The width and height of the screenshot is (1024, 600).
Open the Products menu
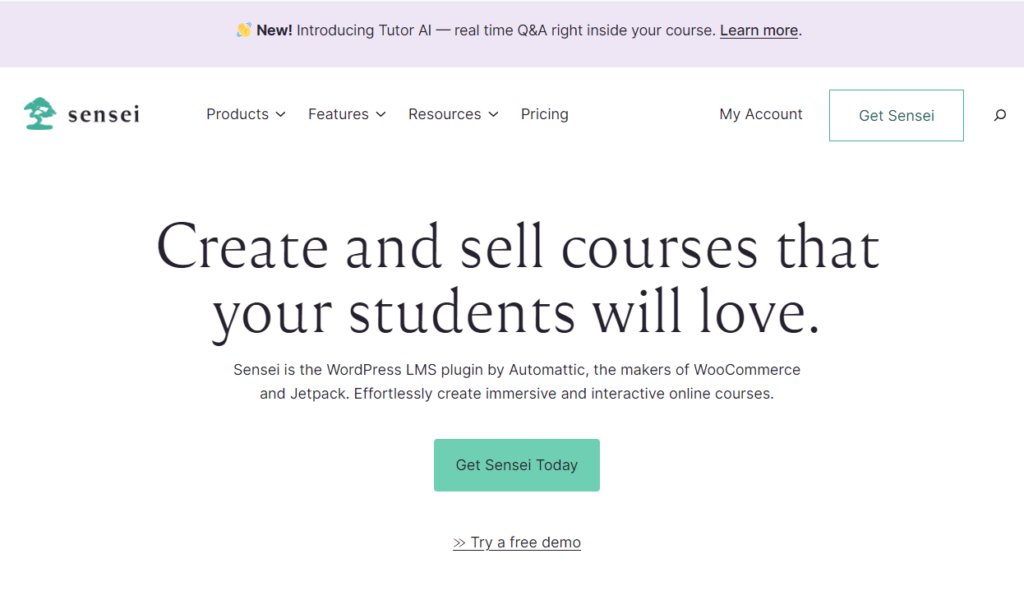pyautogui.click(x=238, y=114)
